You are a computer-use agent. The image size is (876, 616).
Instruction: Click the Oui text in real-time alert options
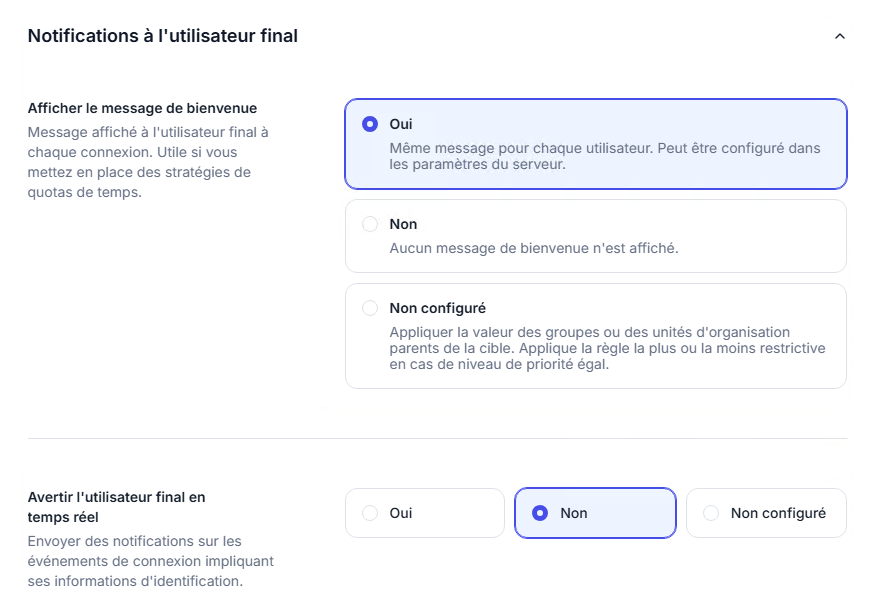point(401,513)
